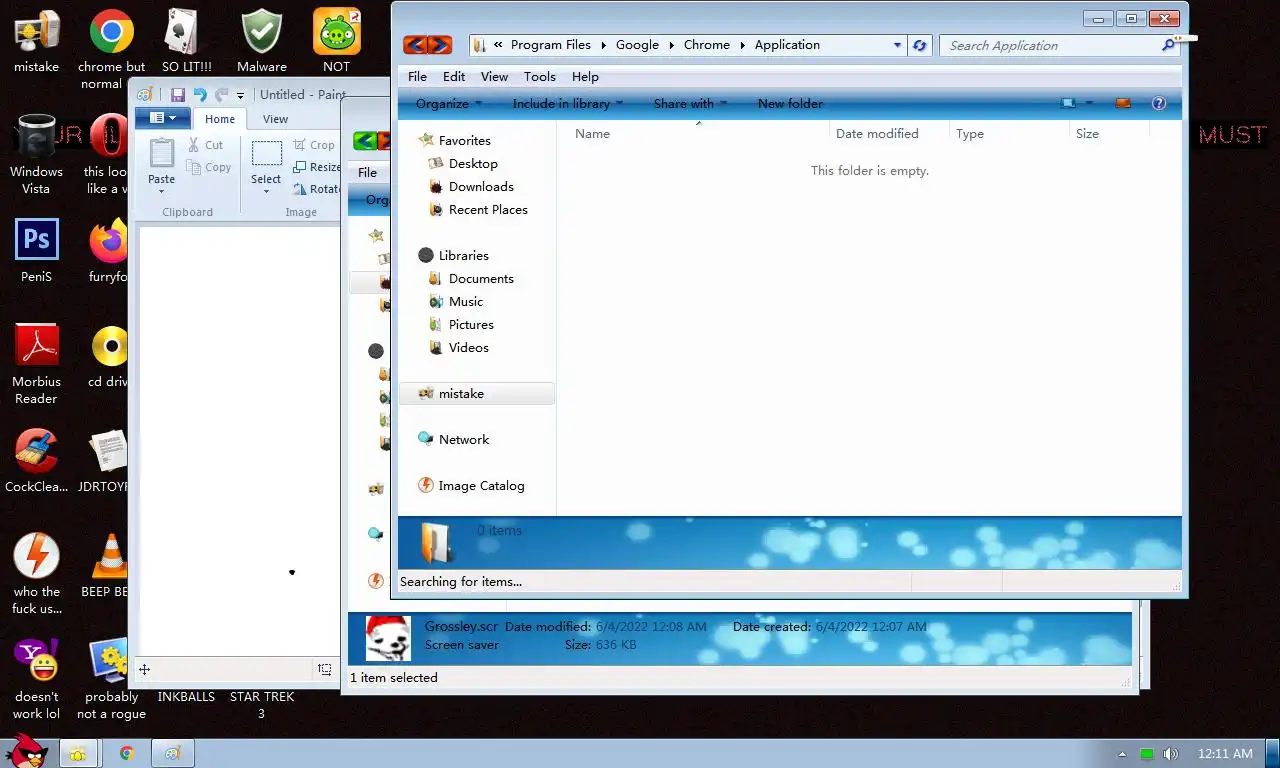The height and width of the screenshot is (768, 1280).
Task: Open the Help menu
Action: tap(585, 76)
